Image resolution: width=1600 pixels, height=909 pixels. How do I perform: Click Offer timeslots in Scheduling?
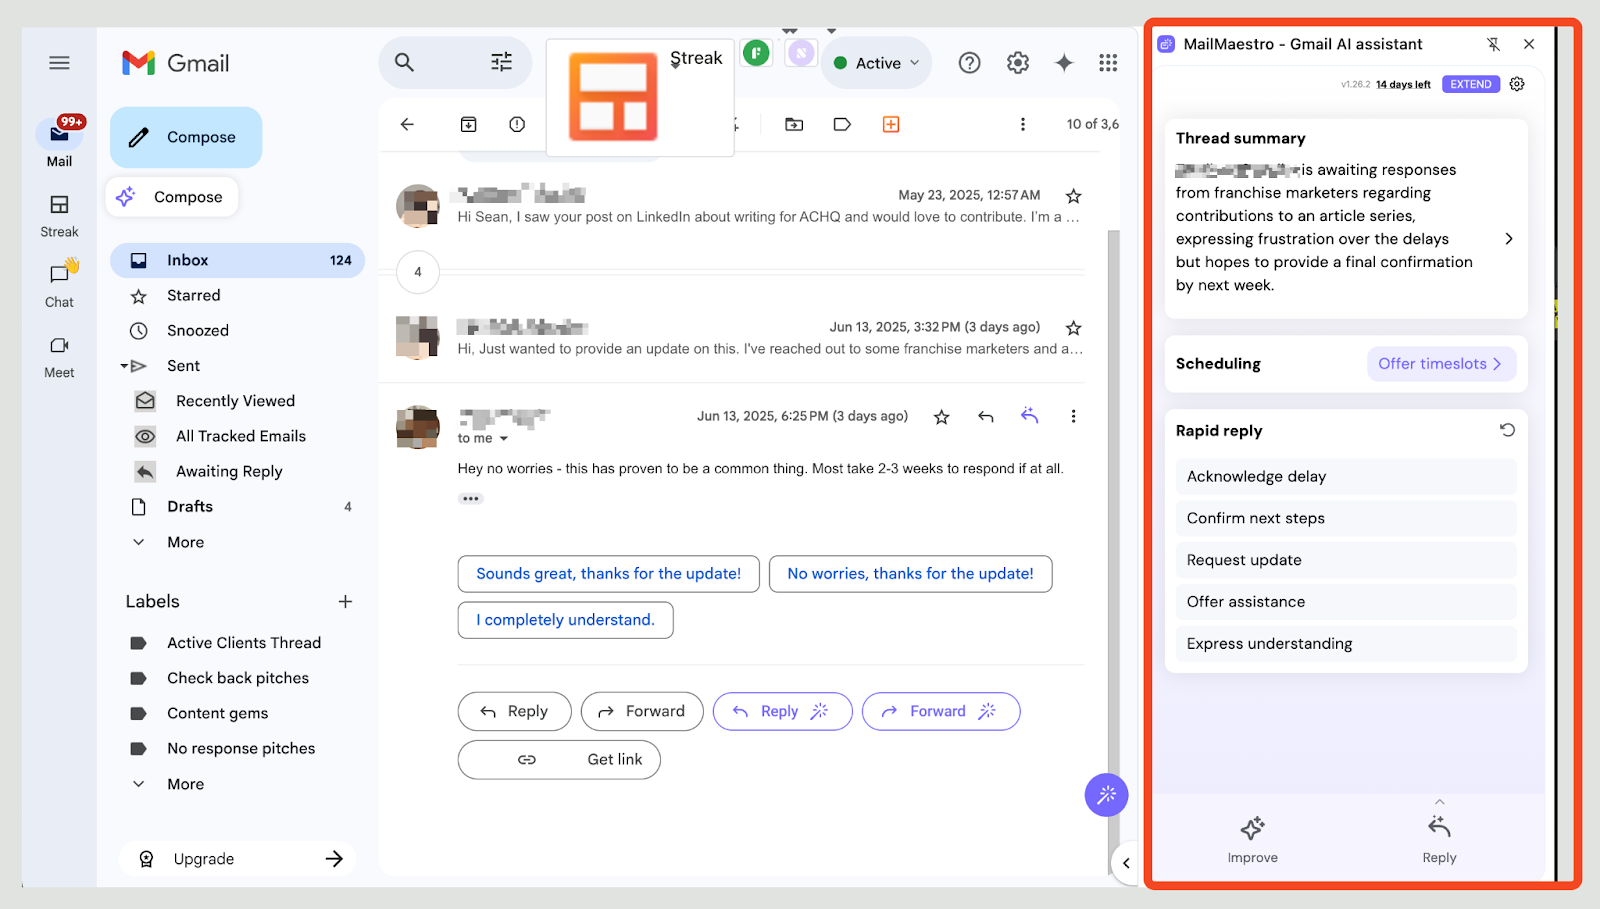(x=1441, y=364)
